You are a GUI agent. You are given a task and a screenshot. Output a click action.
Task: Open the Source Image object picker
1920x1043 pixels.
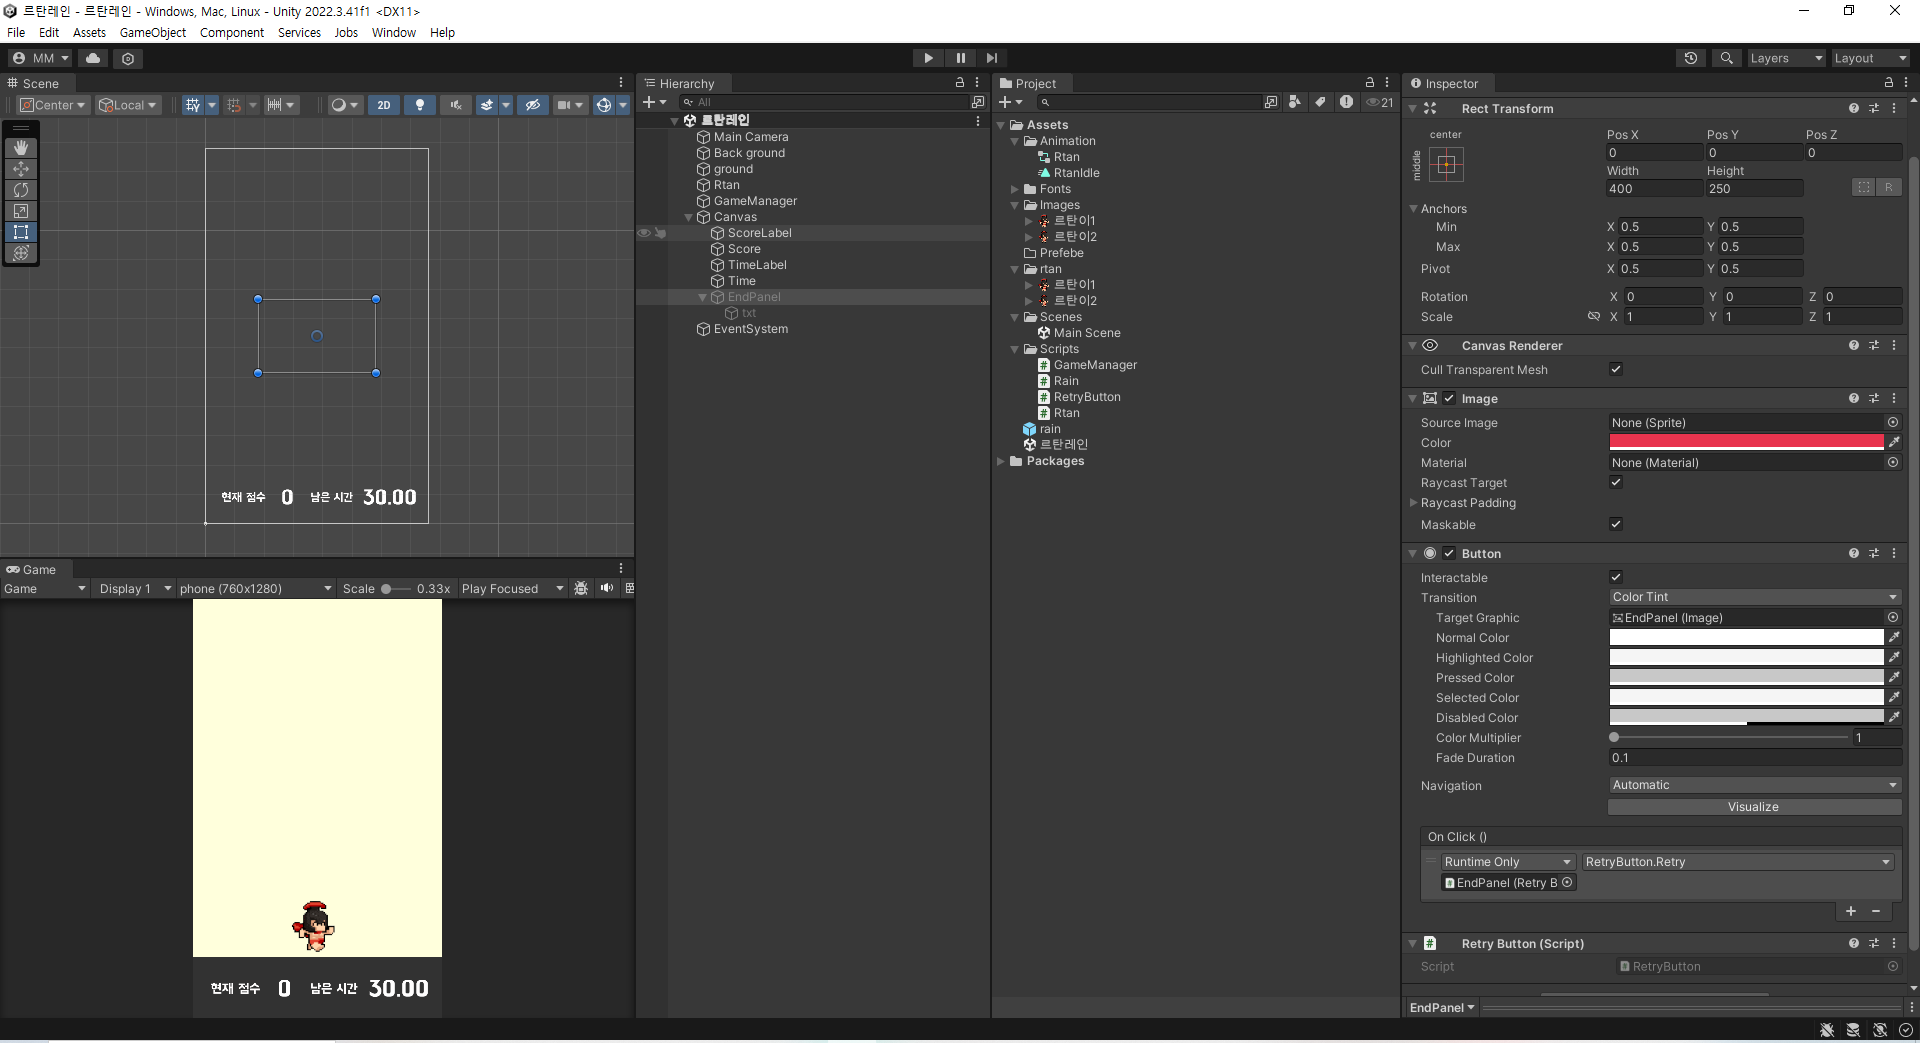pos(1893,422)
